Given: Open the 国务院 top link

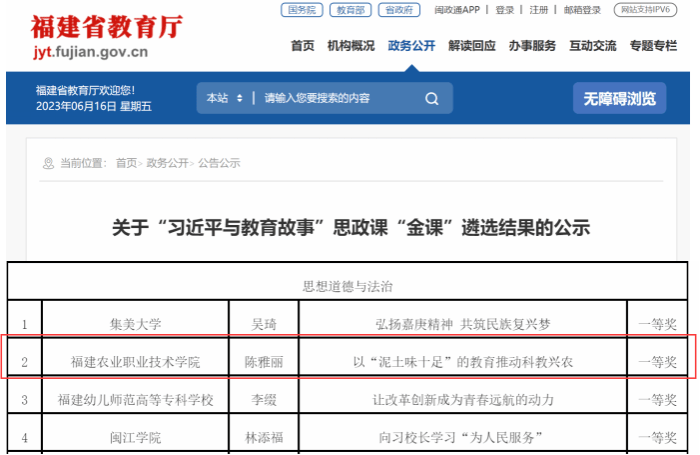Looking at the screenshot, I should coord(301,10).
